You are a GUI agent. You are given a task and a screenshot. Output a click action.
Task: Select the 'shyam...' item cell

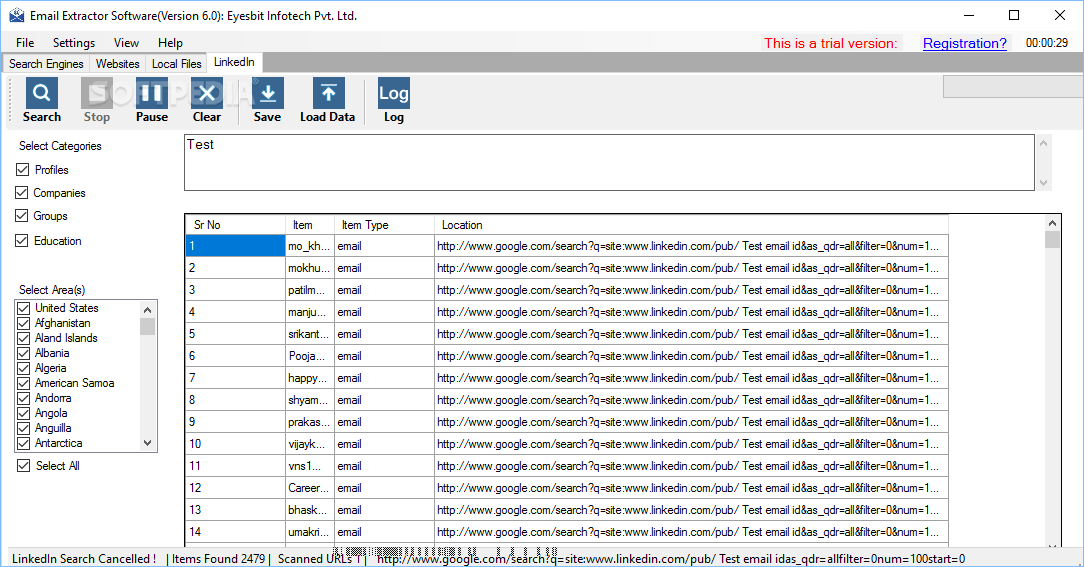(310, 400)
